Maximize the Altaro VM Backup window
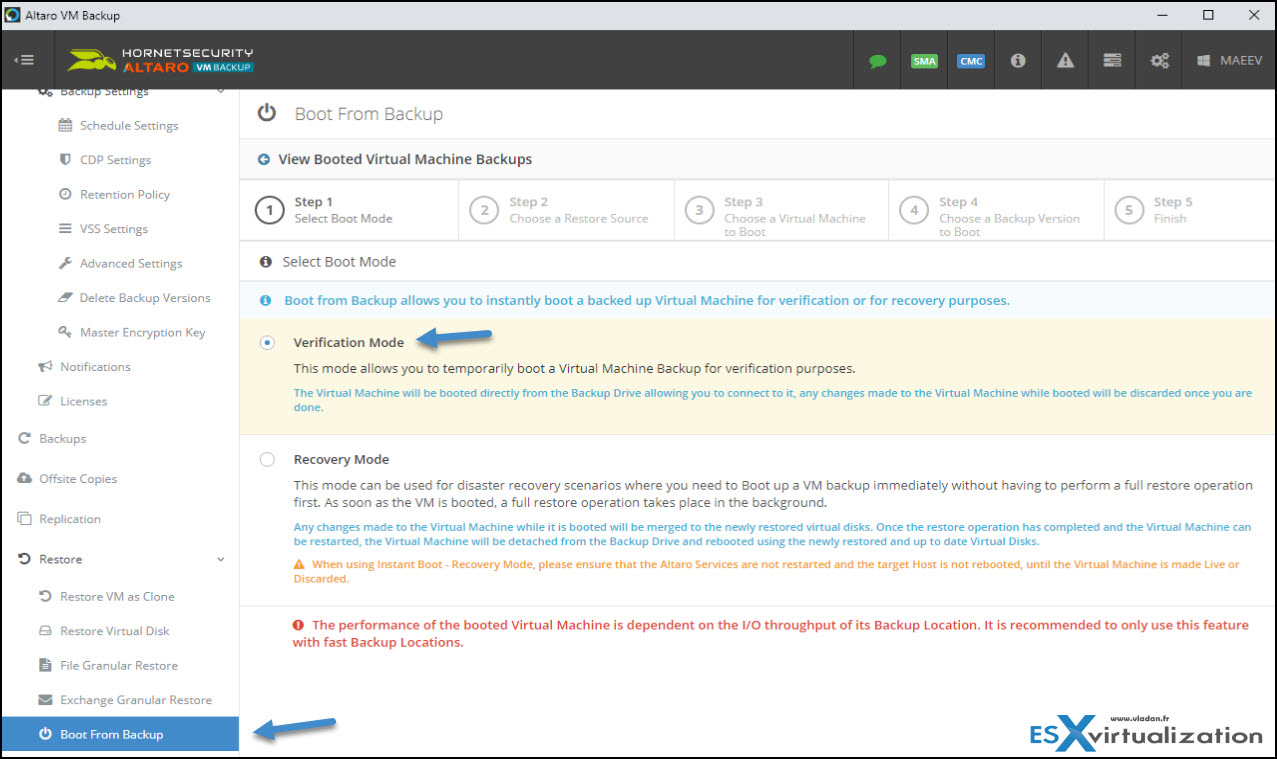Image resolution: width=1277 pixels, height=759 pixels. [1208, 15]
